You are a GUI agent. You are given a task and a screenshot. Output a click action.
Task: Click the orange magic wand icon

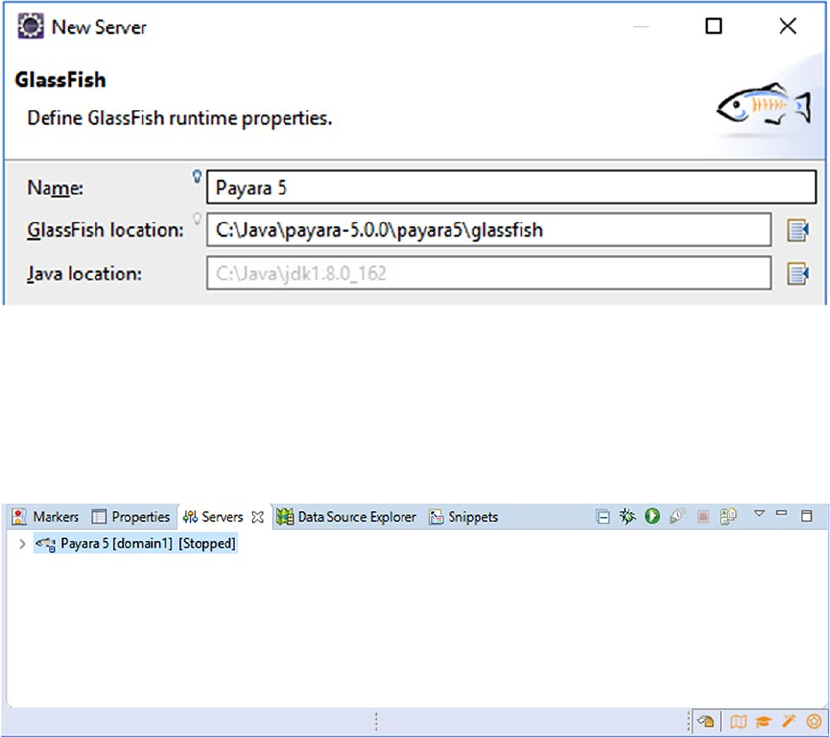(x=789, y=721)
